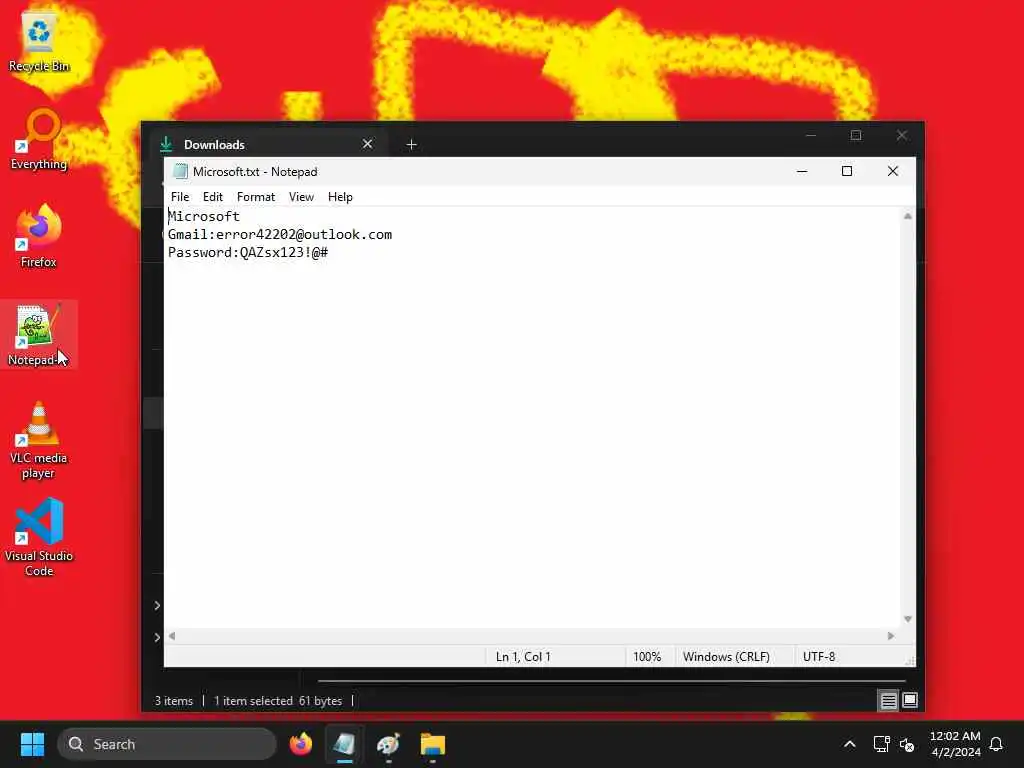Open Notepad's Help menu
The width and height of the screenshot is (1024, 768).
click(340, 197)
